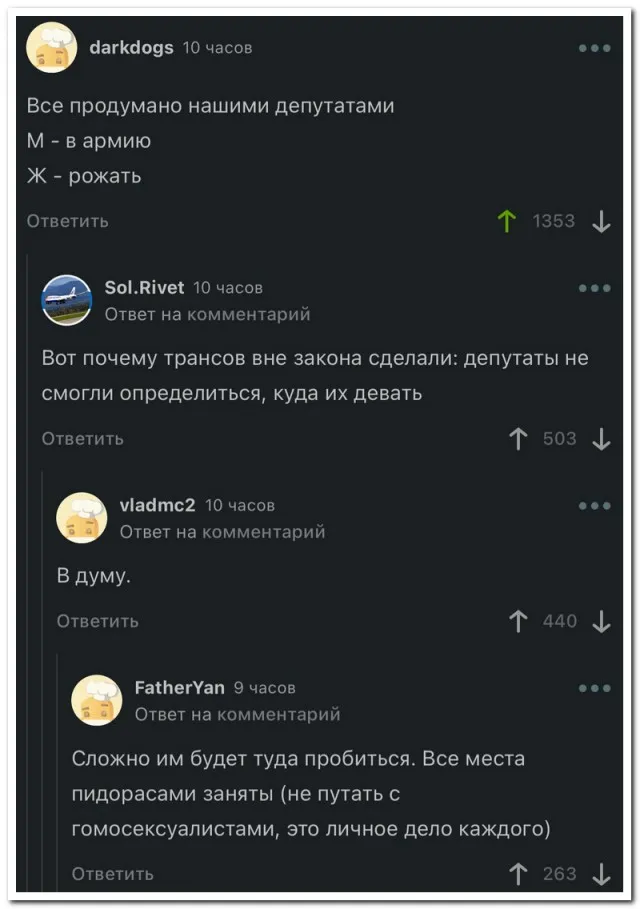Click Ответить under vladmc2's comment
This screenshot has height=909, width=640.
pyautogui.click(x=98, y=622)
